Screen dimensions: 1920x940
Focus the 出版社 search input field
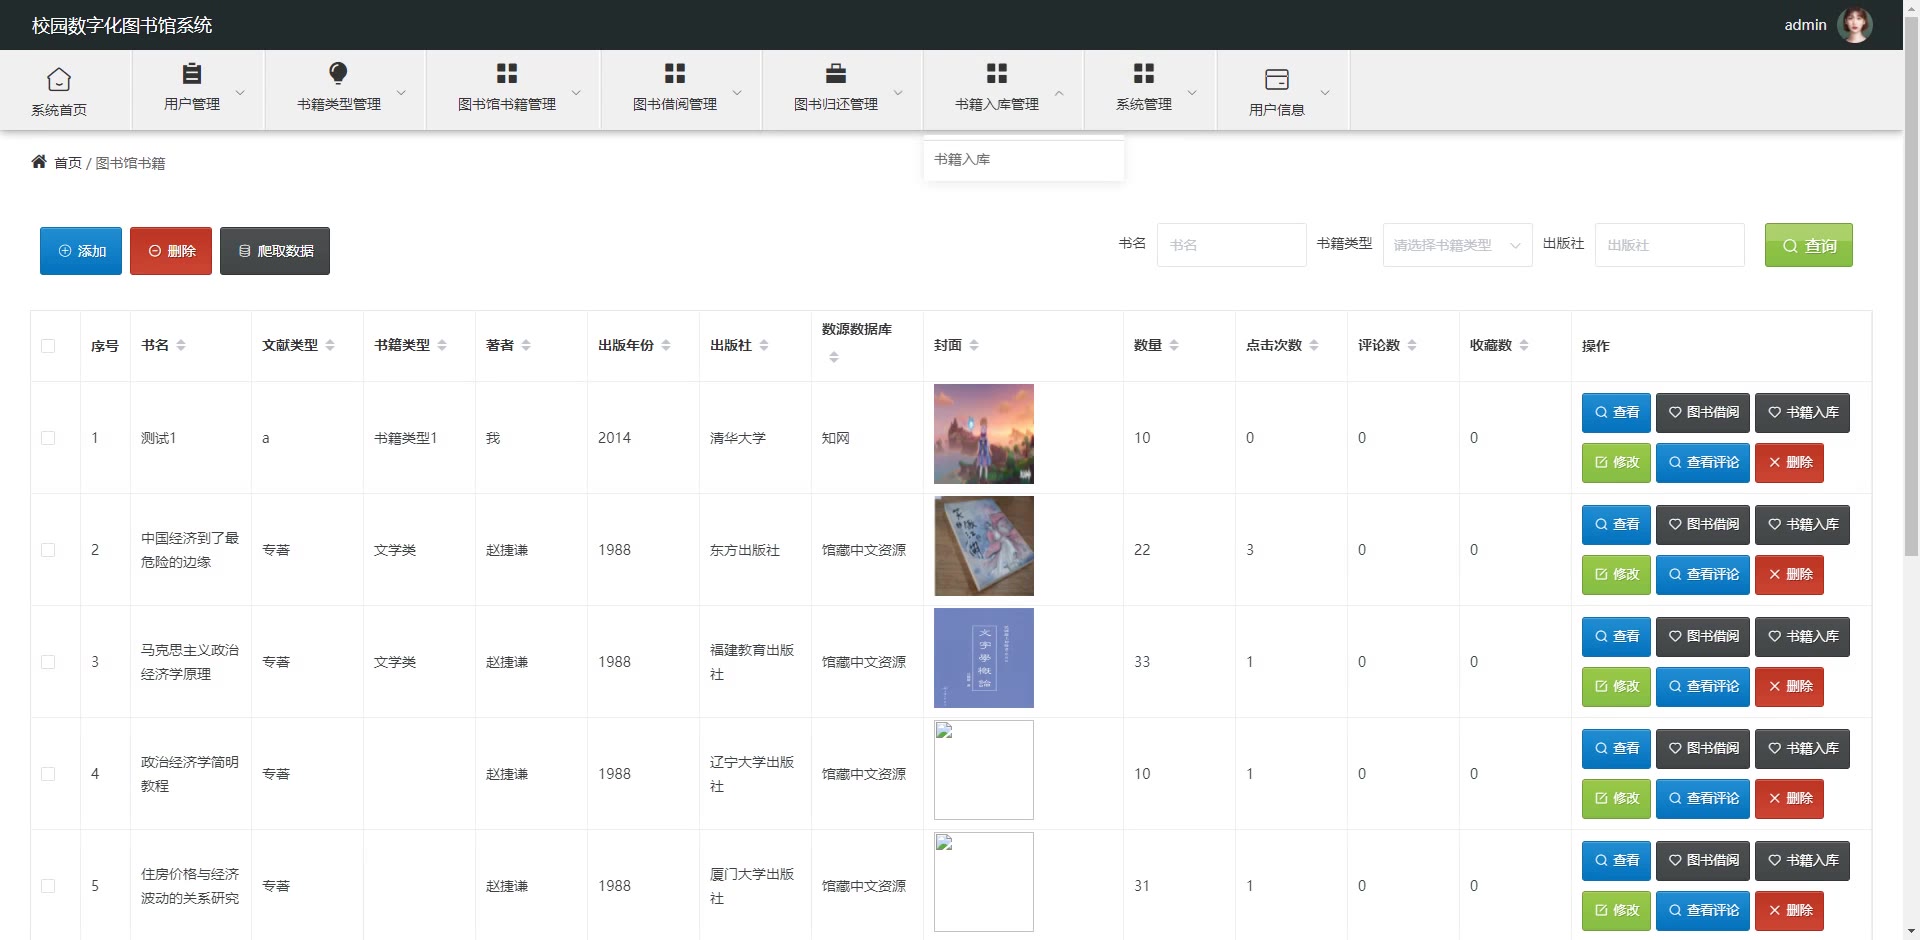point(1668,245)
